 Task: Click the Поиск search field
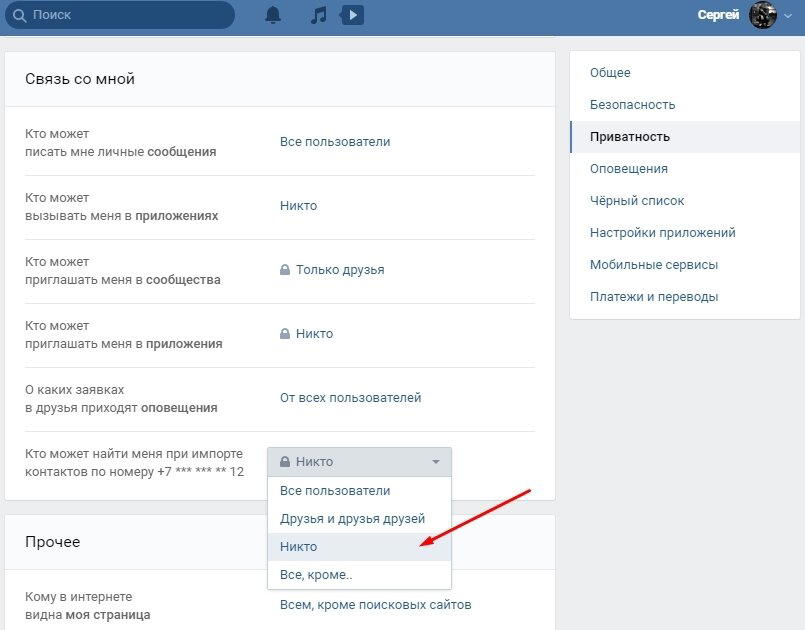click(120, 15)
